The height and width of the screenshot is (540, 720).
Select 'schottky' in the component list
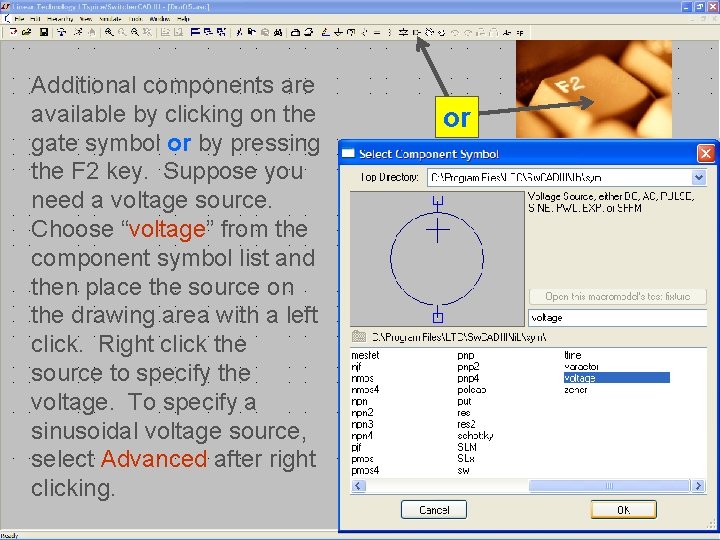tap(475, 435)
